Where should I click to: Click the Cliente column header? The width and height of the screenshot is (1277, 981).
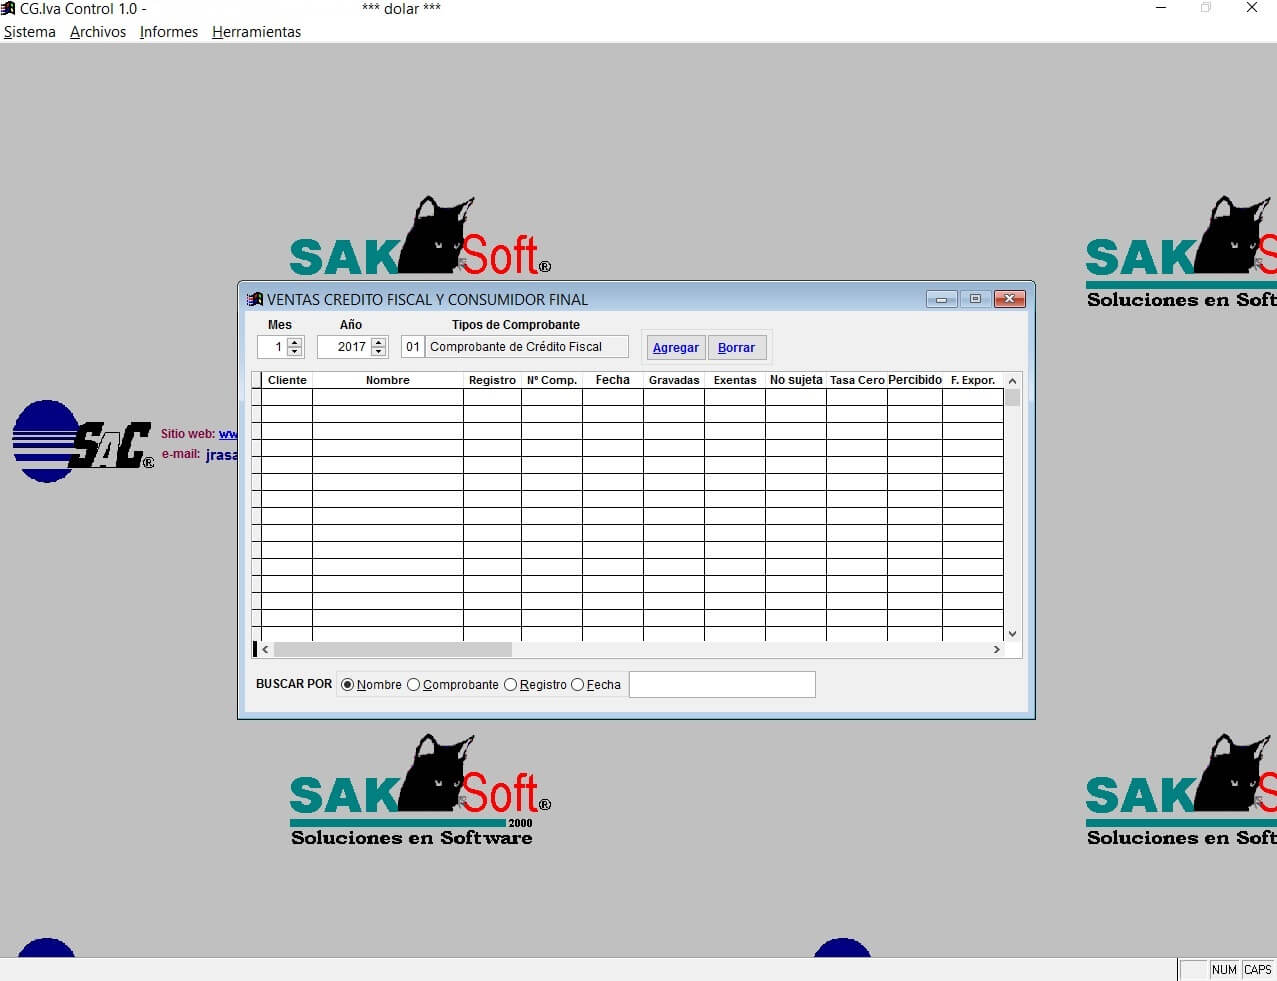pos(287,380)
